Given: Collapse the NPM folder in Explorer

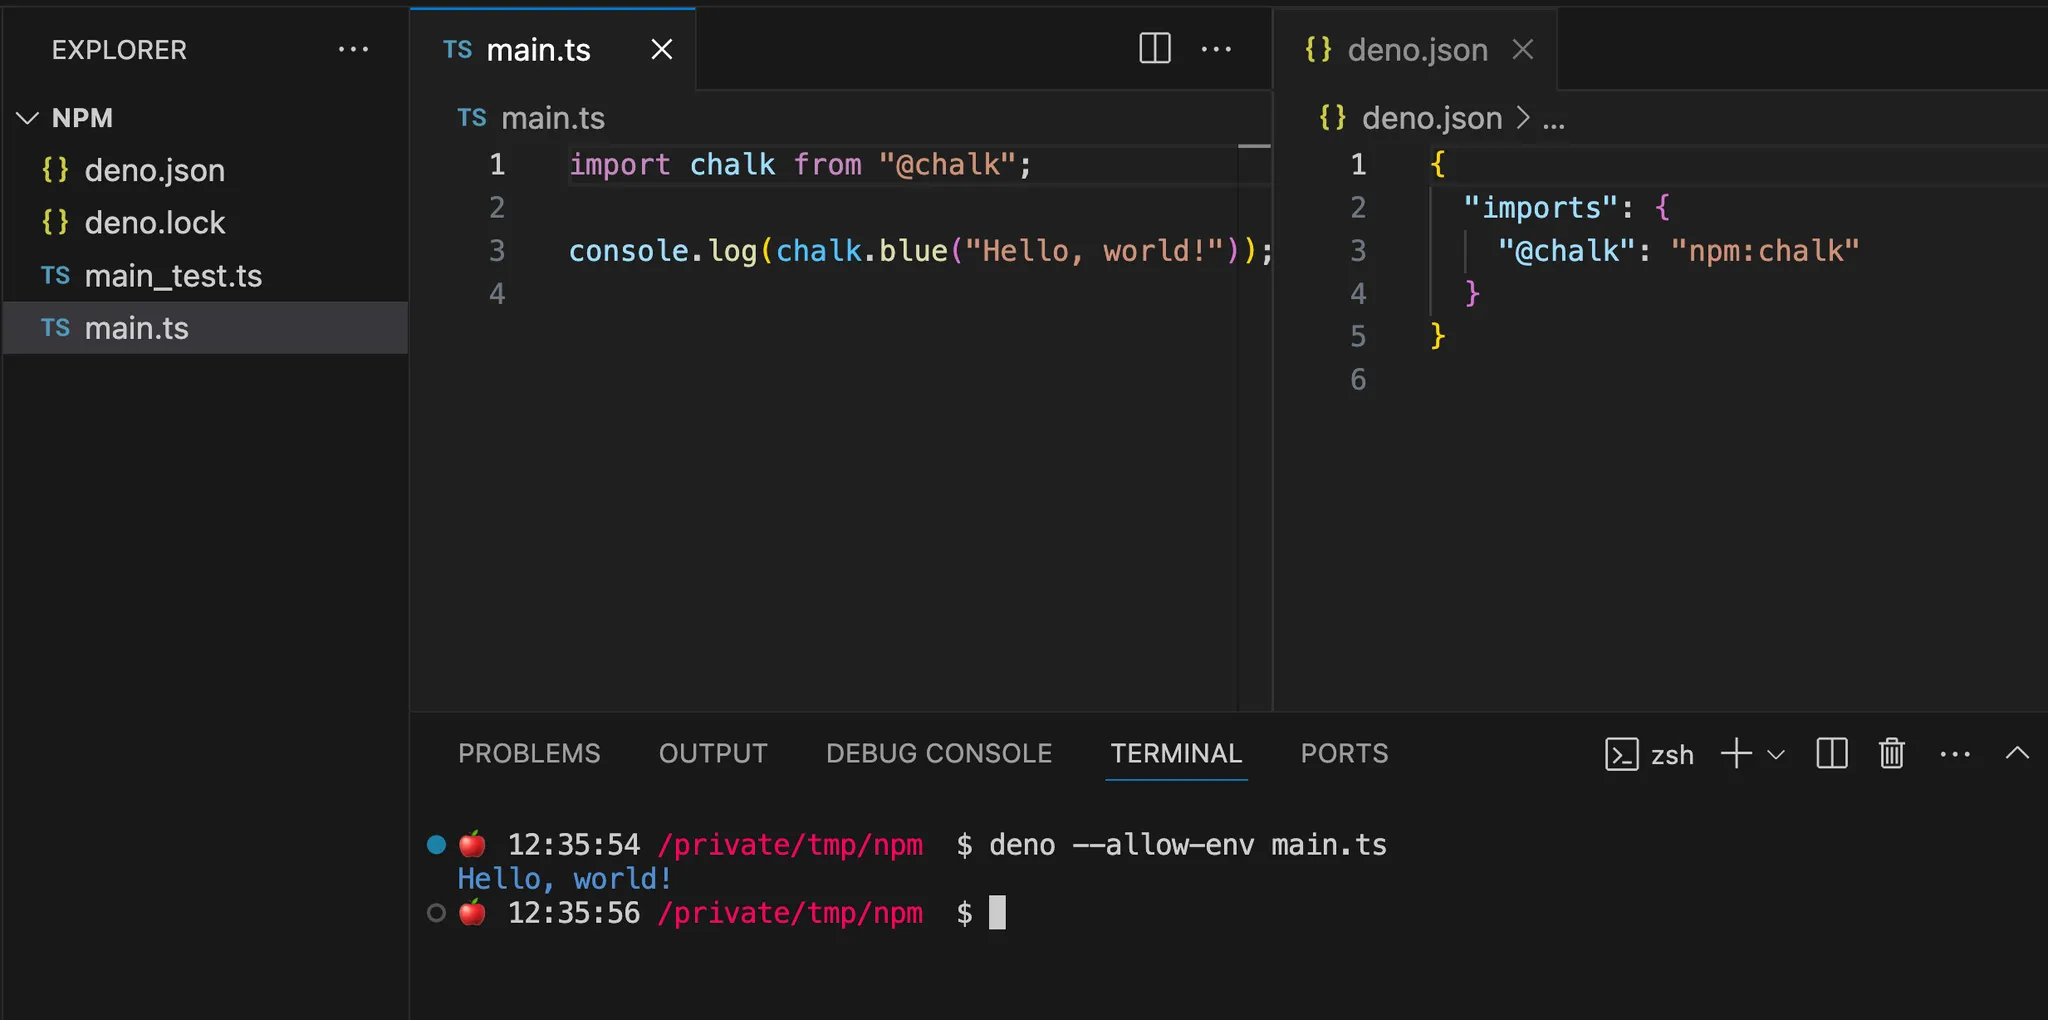Looking at the screenshot, I should [27, 118].
